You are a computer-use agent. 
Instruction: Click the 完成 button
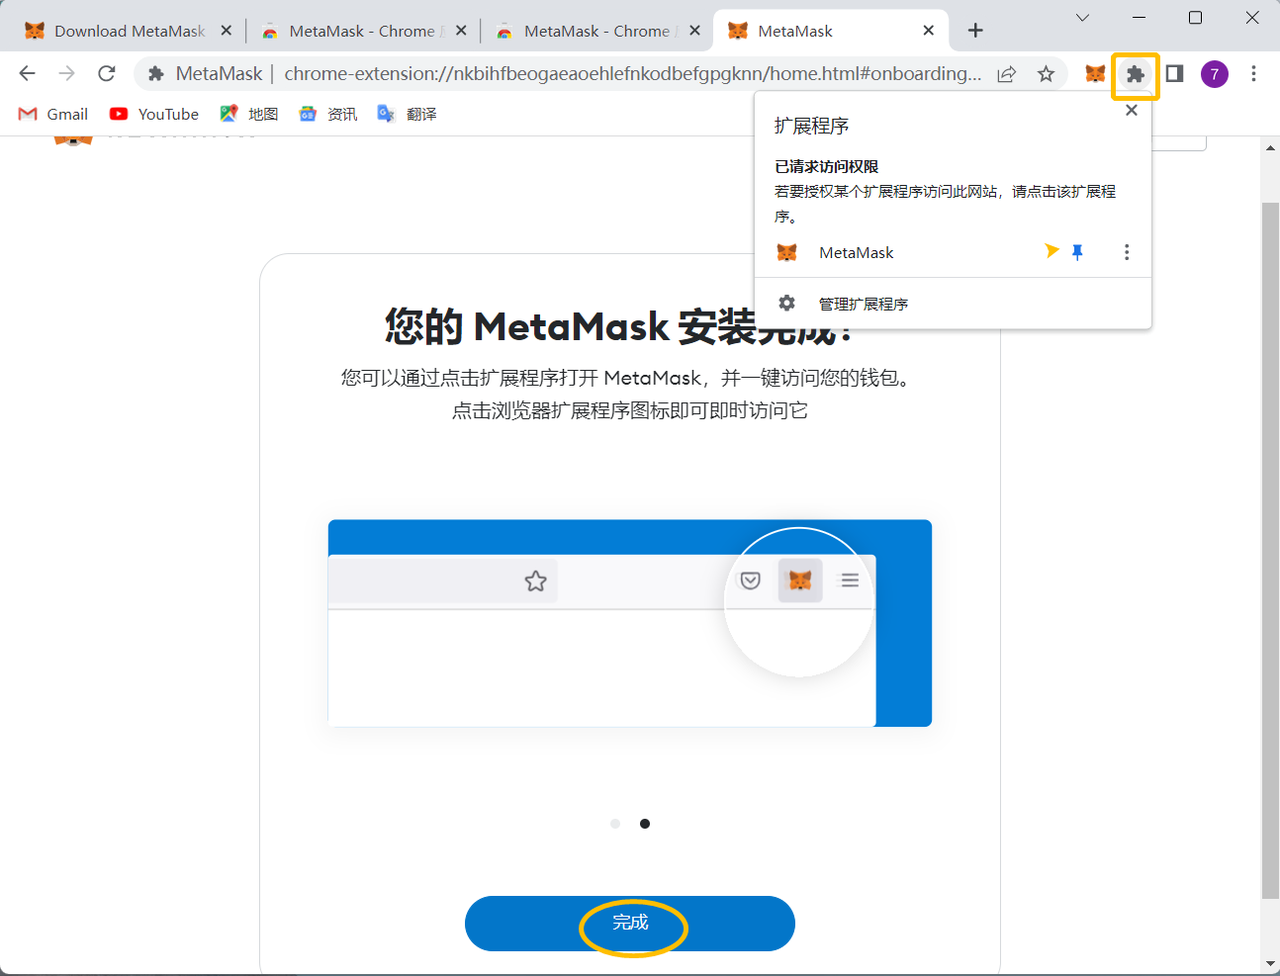click(630, 923)
